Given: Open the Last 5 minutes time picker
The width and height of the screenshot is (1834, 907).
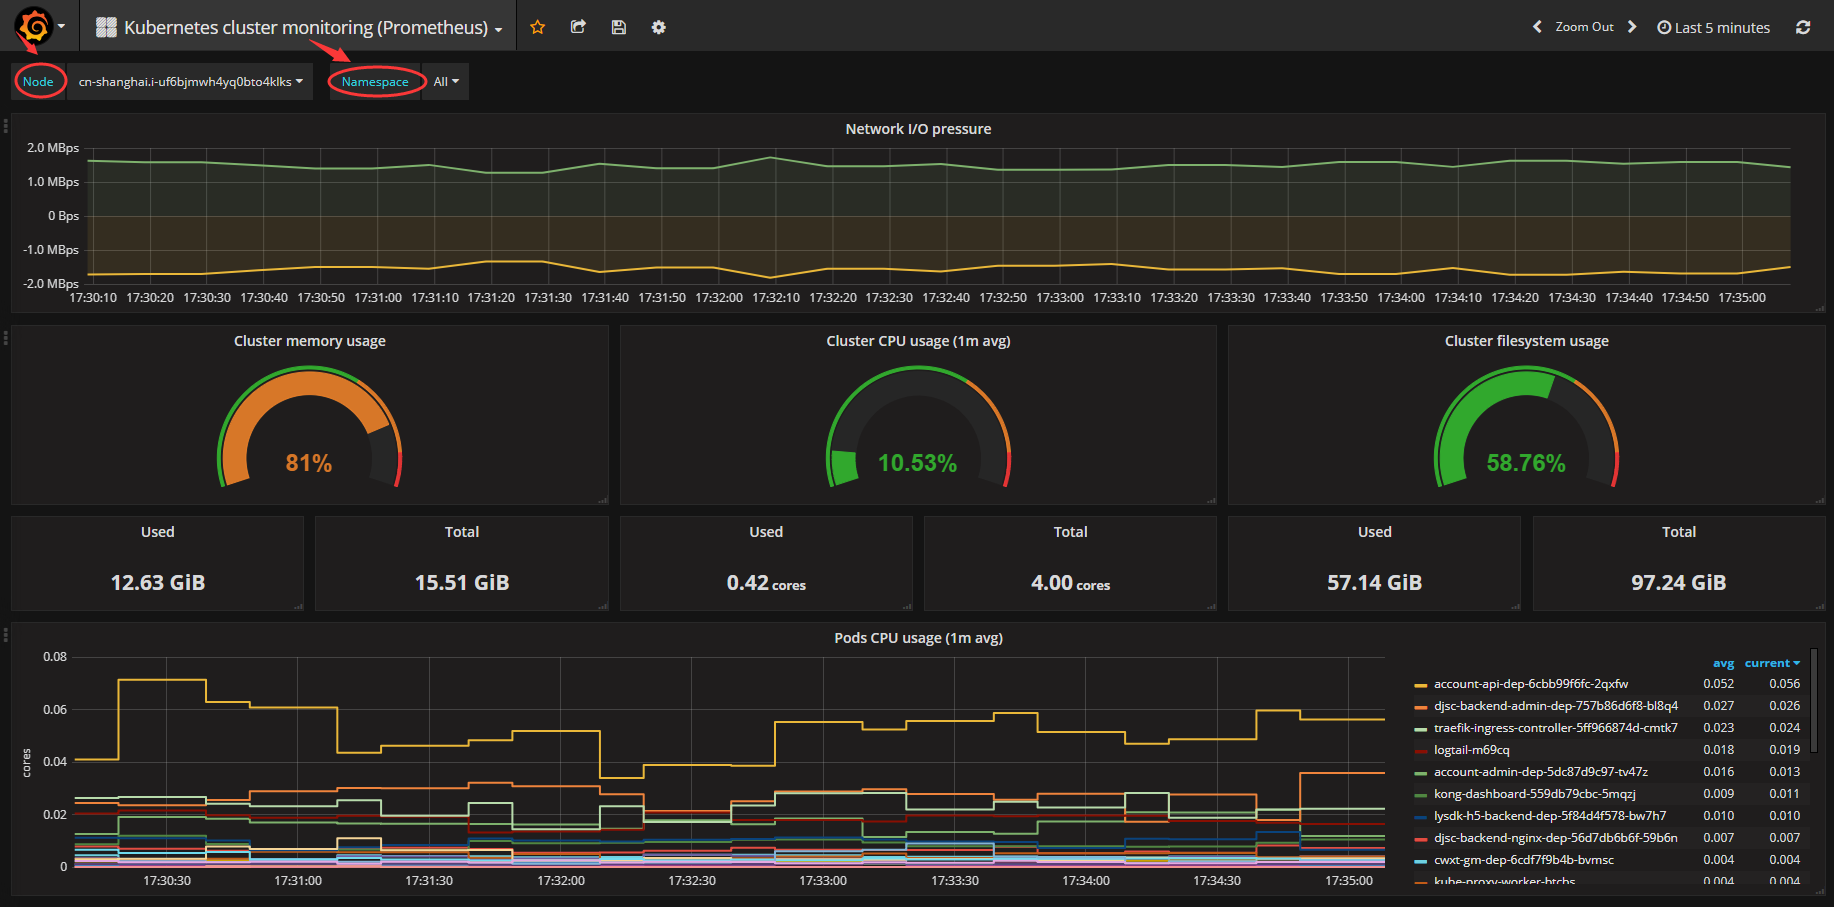Looking at the screenshot, I should 1714,27.
